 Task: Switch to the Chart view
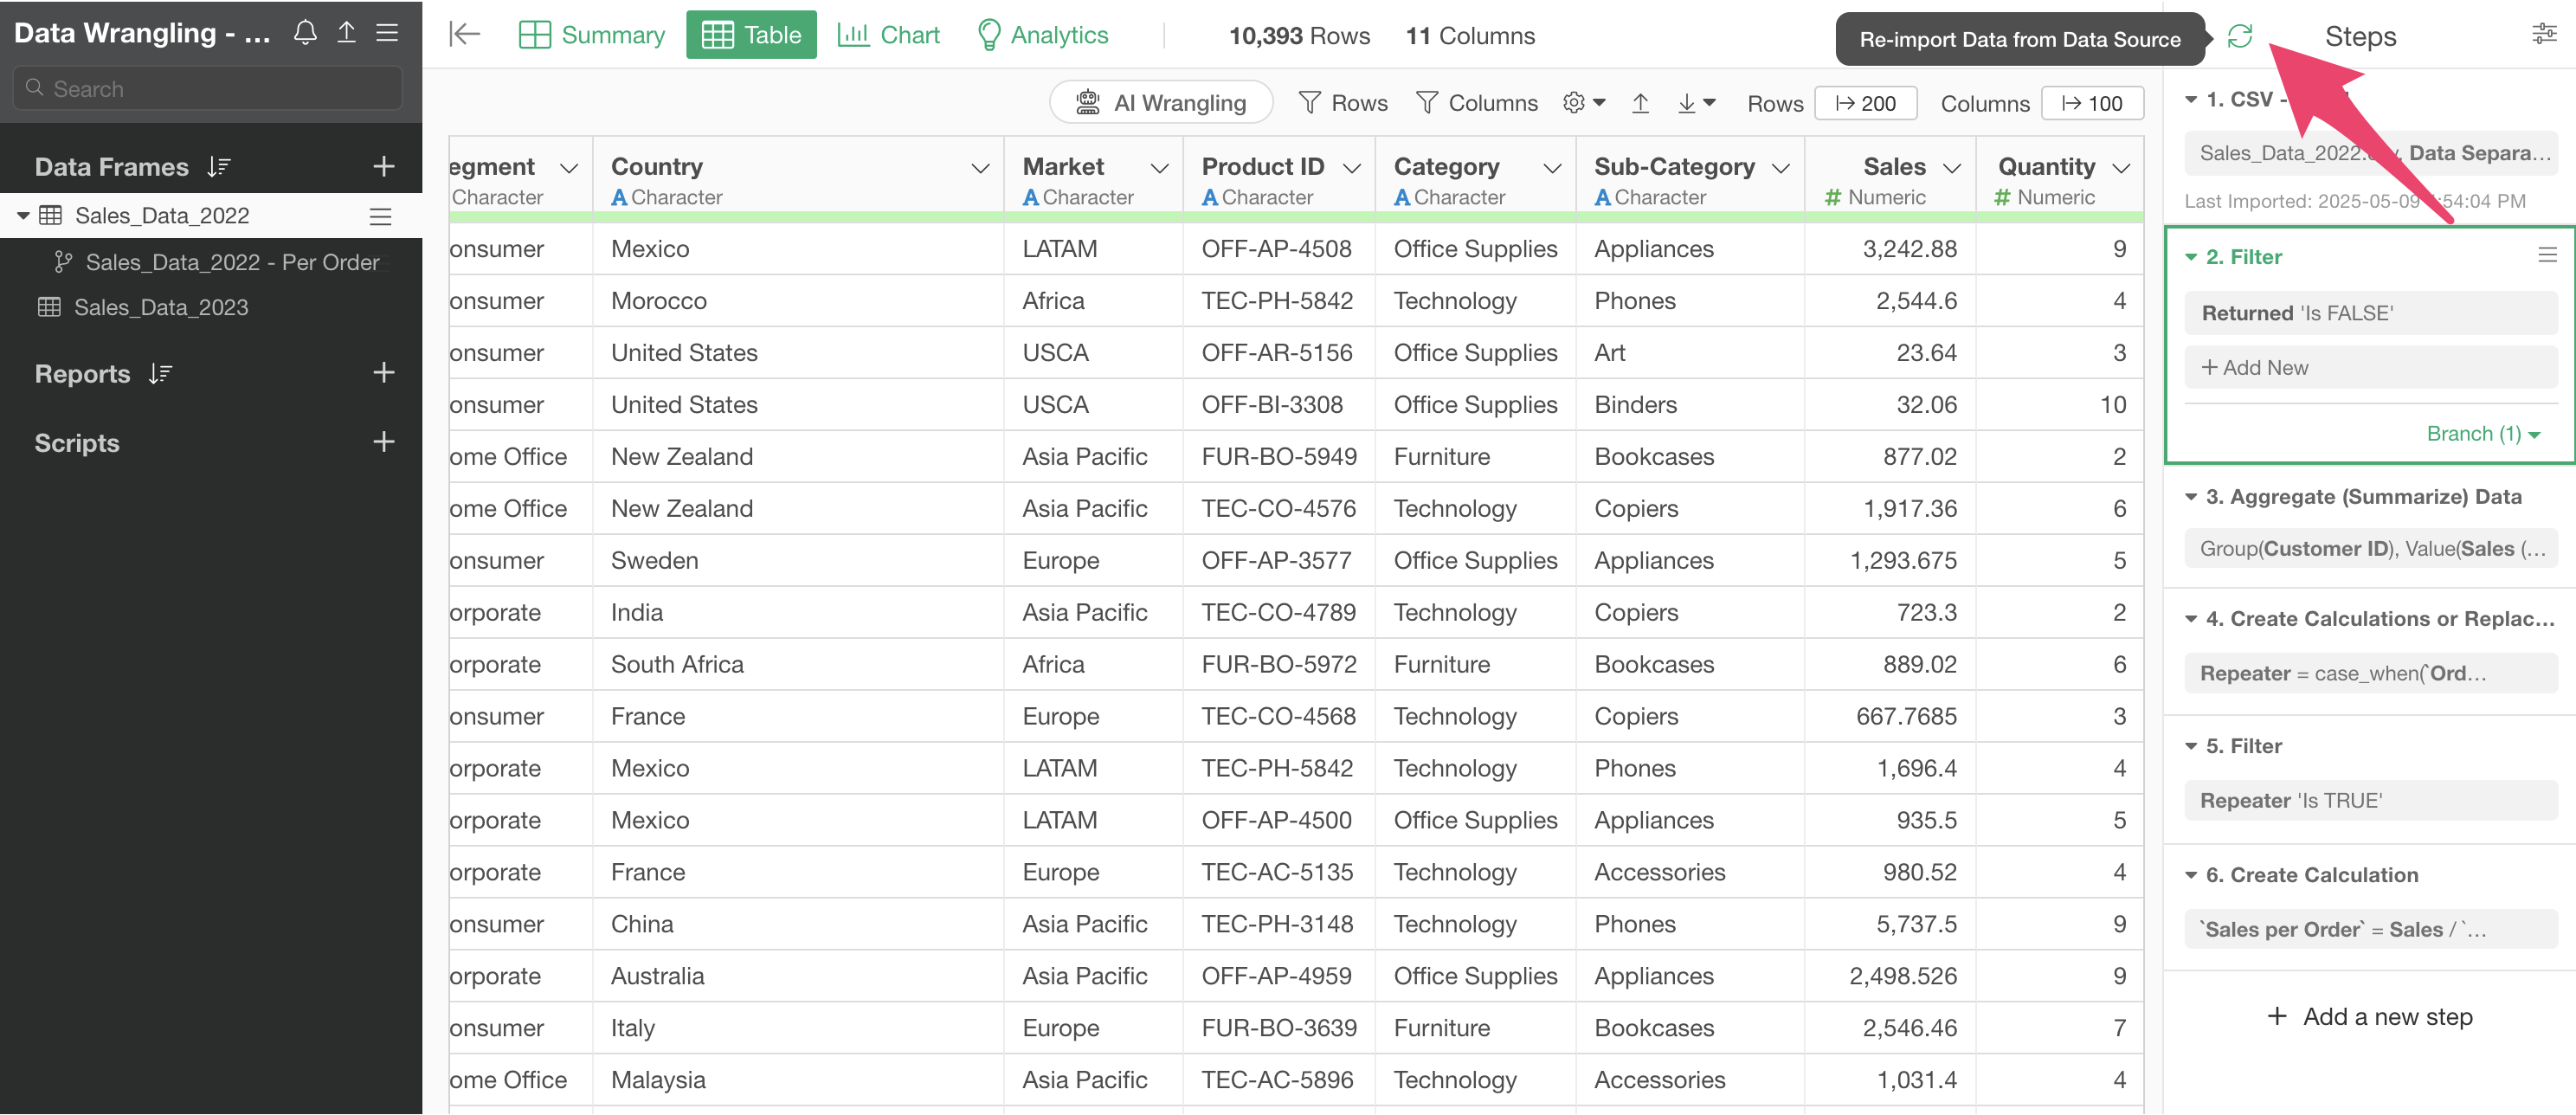pos(888,35)
